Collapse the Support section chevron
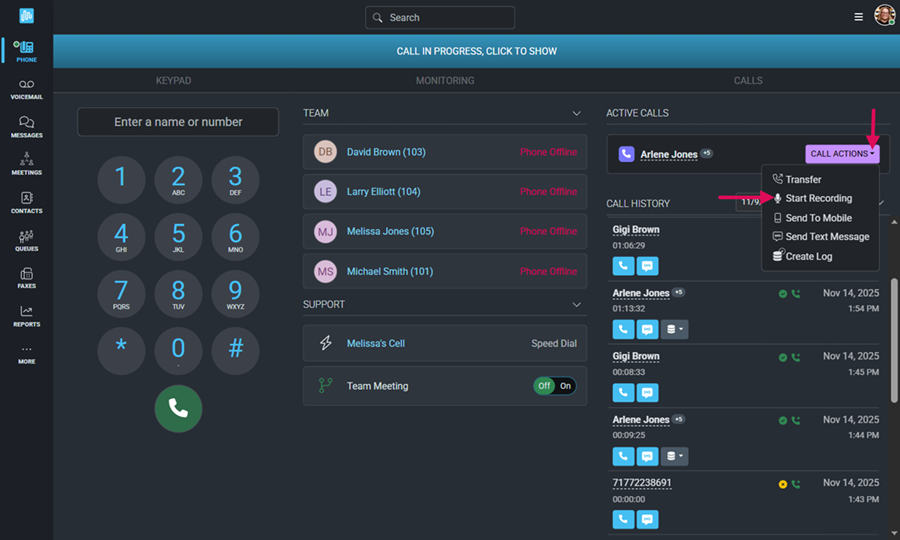The width and height of the screenshot is (900, 540). click(576, 304)
